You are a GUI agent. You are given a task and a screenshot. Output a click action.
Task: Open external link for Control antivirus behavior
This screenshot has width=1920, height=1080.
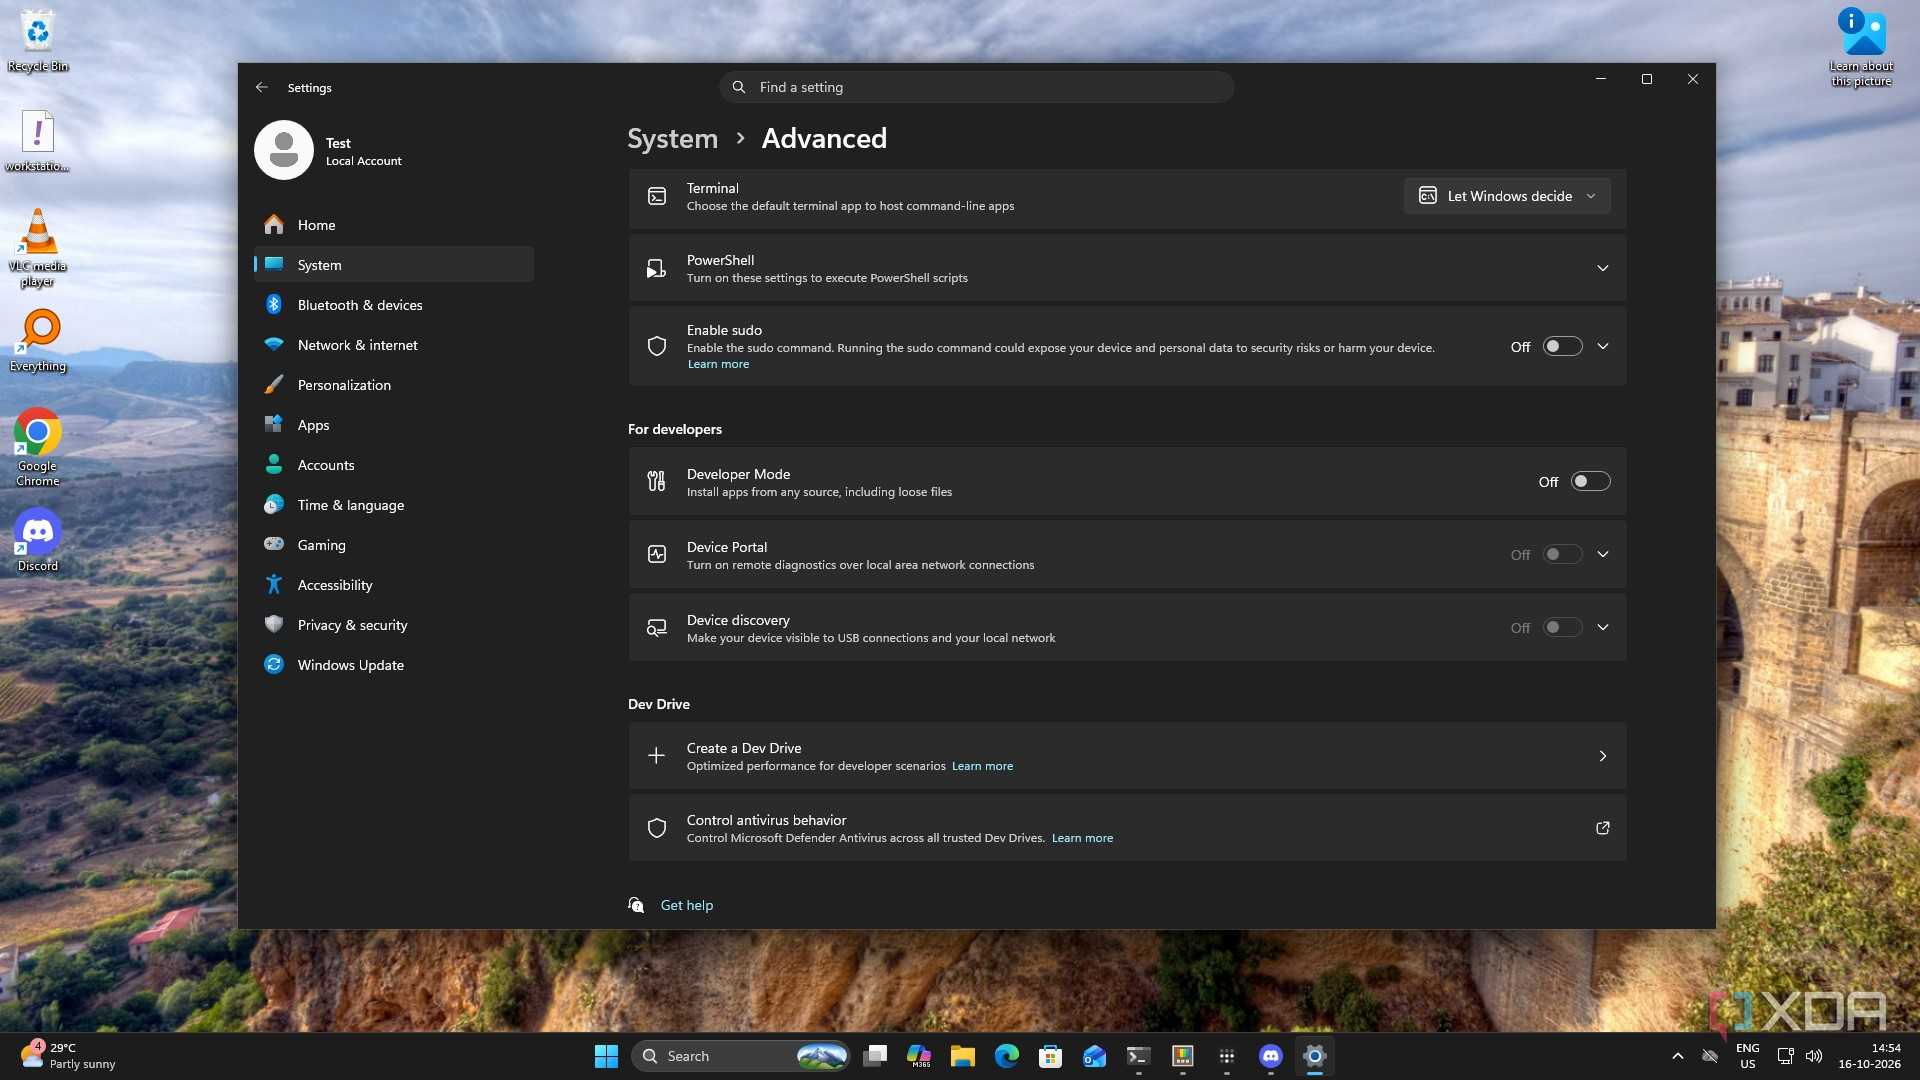click(x=1602, y=828)
